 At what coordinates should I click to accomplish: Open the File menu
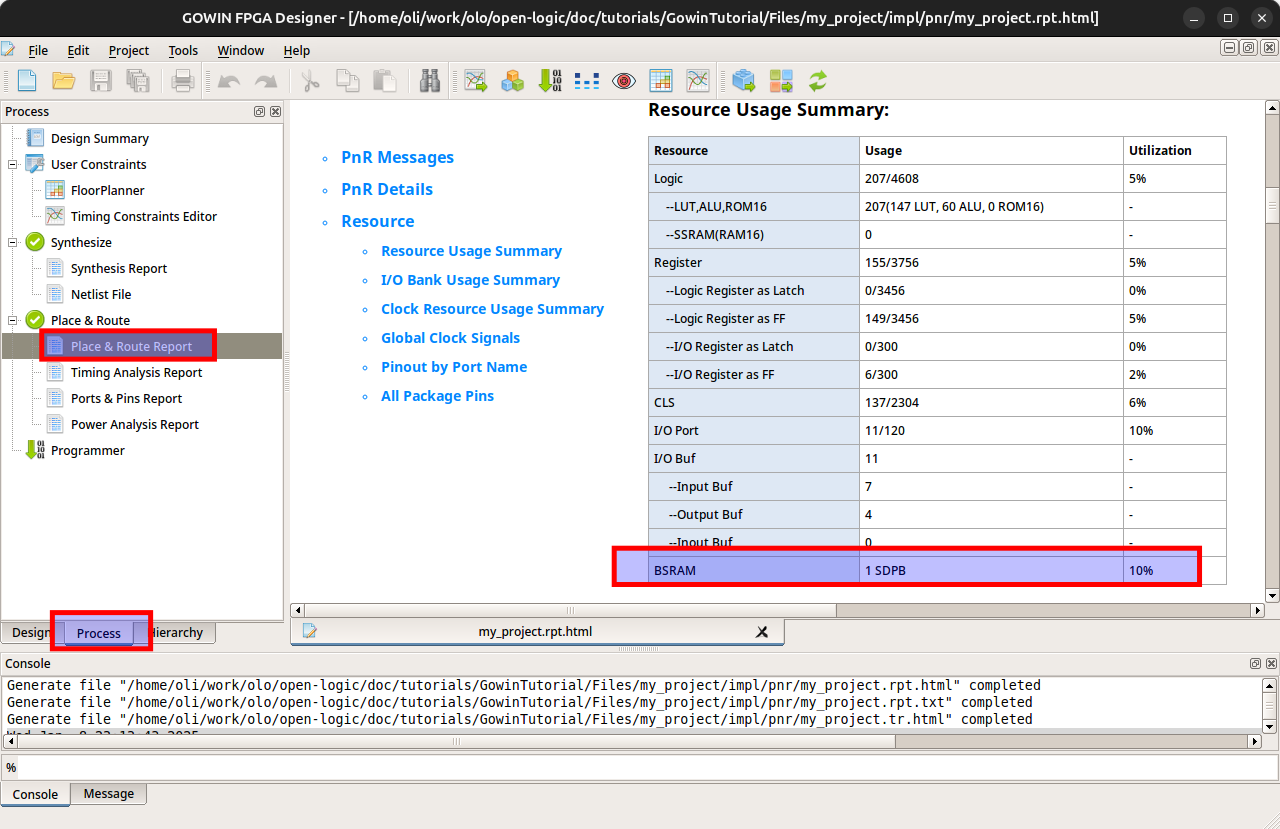point(38,50)
